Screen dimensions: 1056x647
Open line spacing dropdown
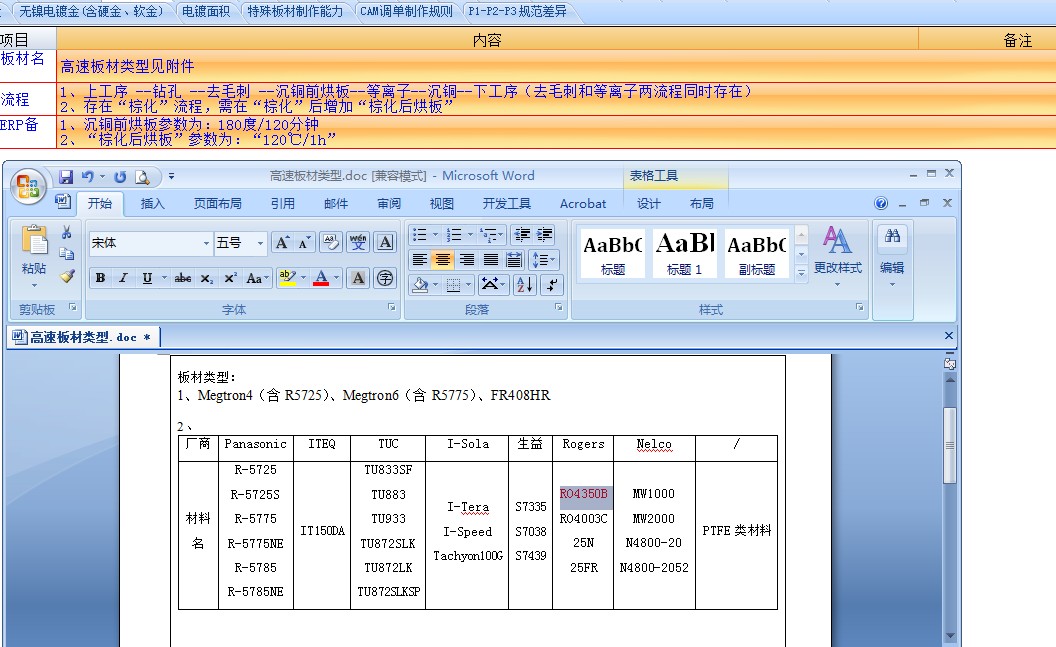(x=543, y=259)
